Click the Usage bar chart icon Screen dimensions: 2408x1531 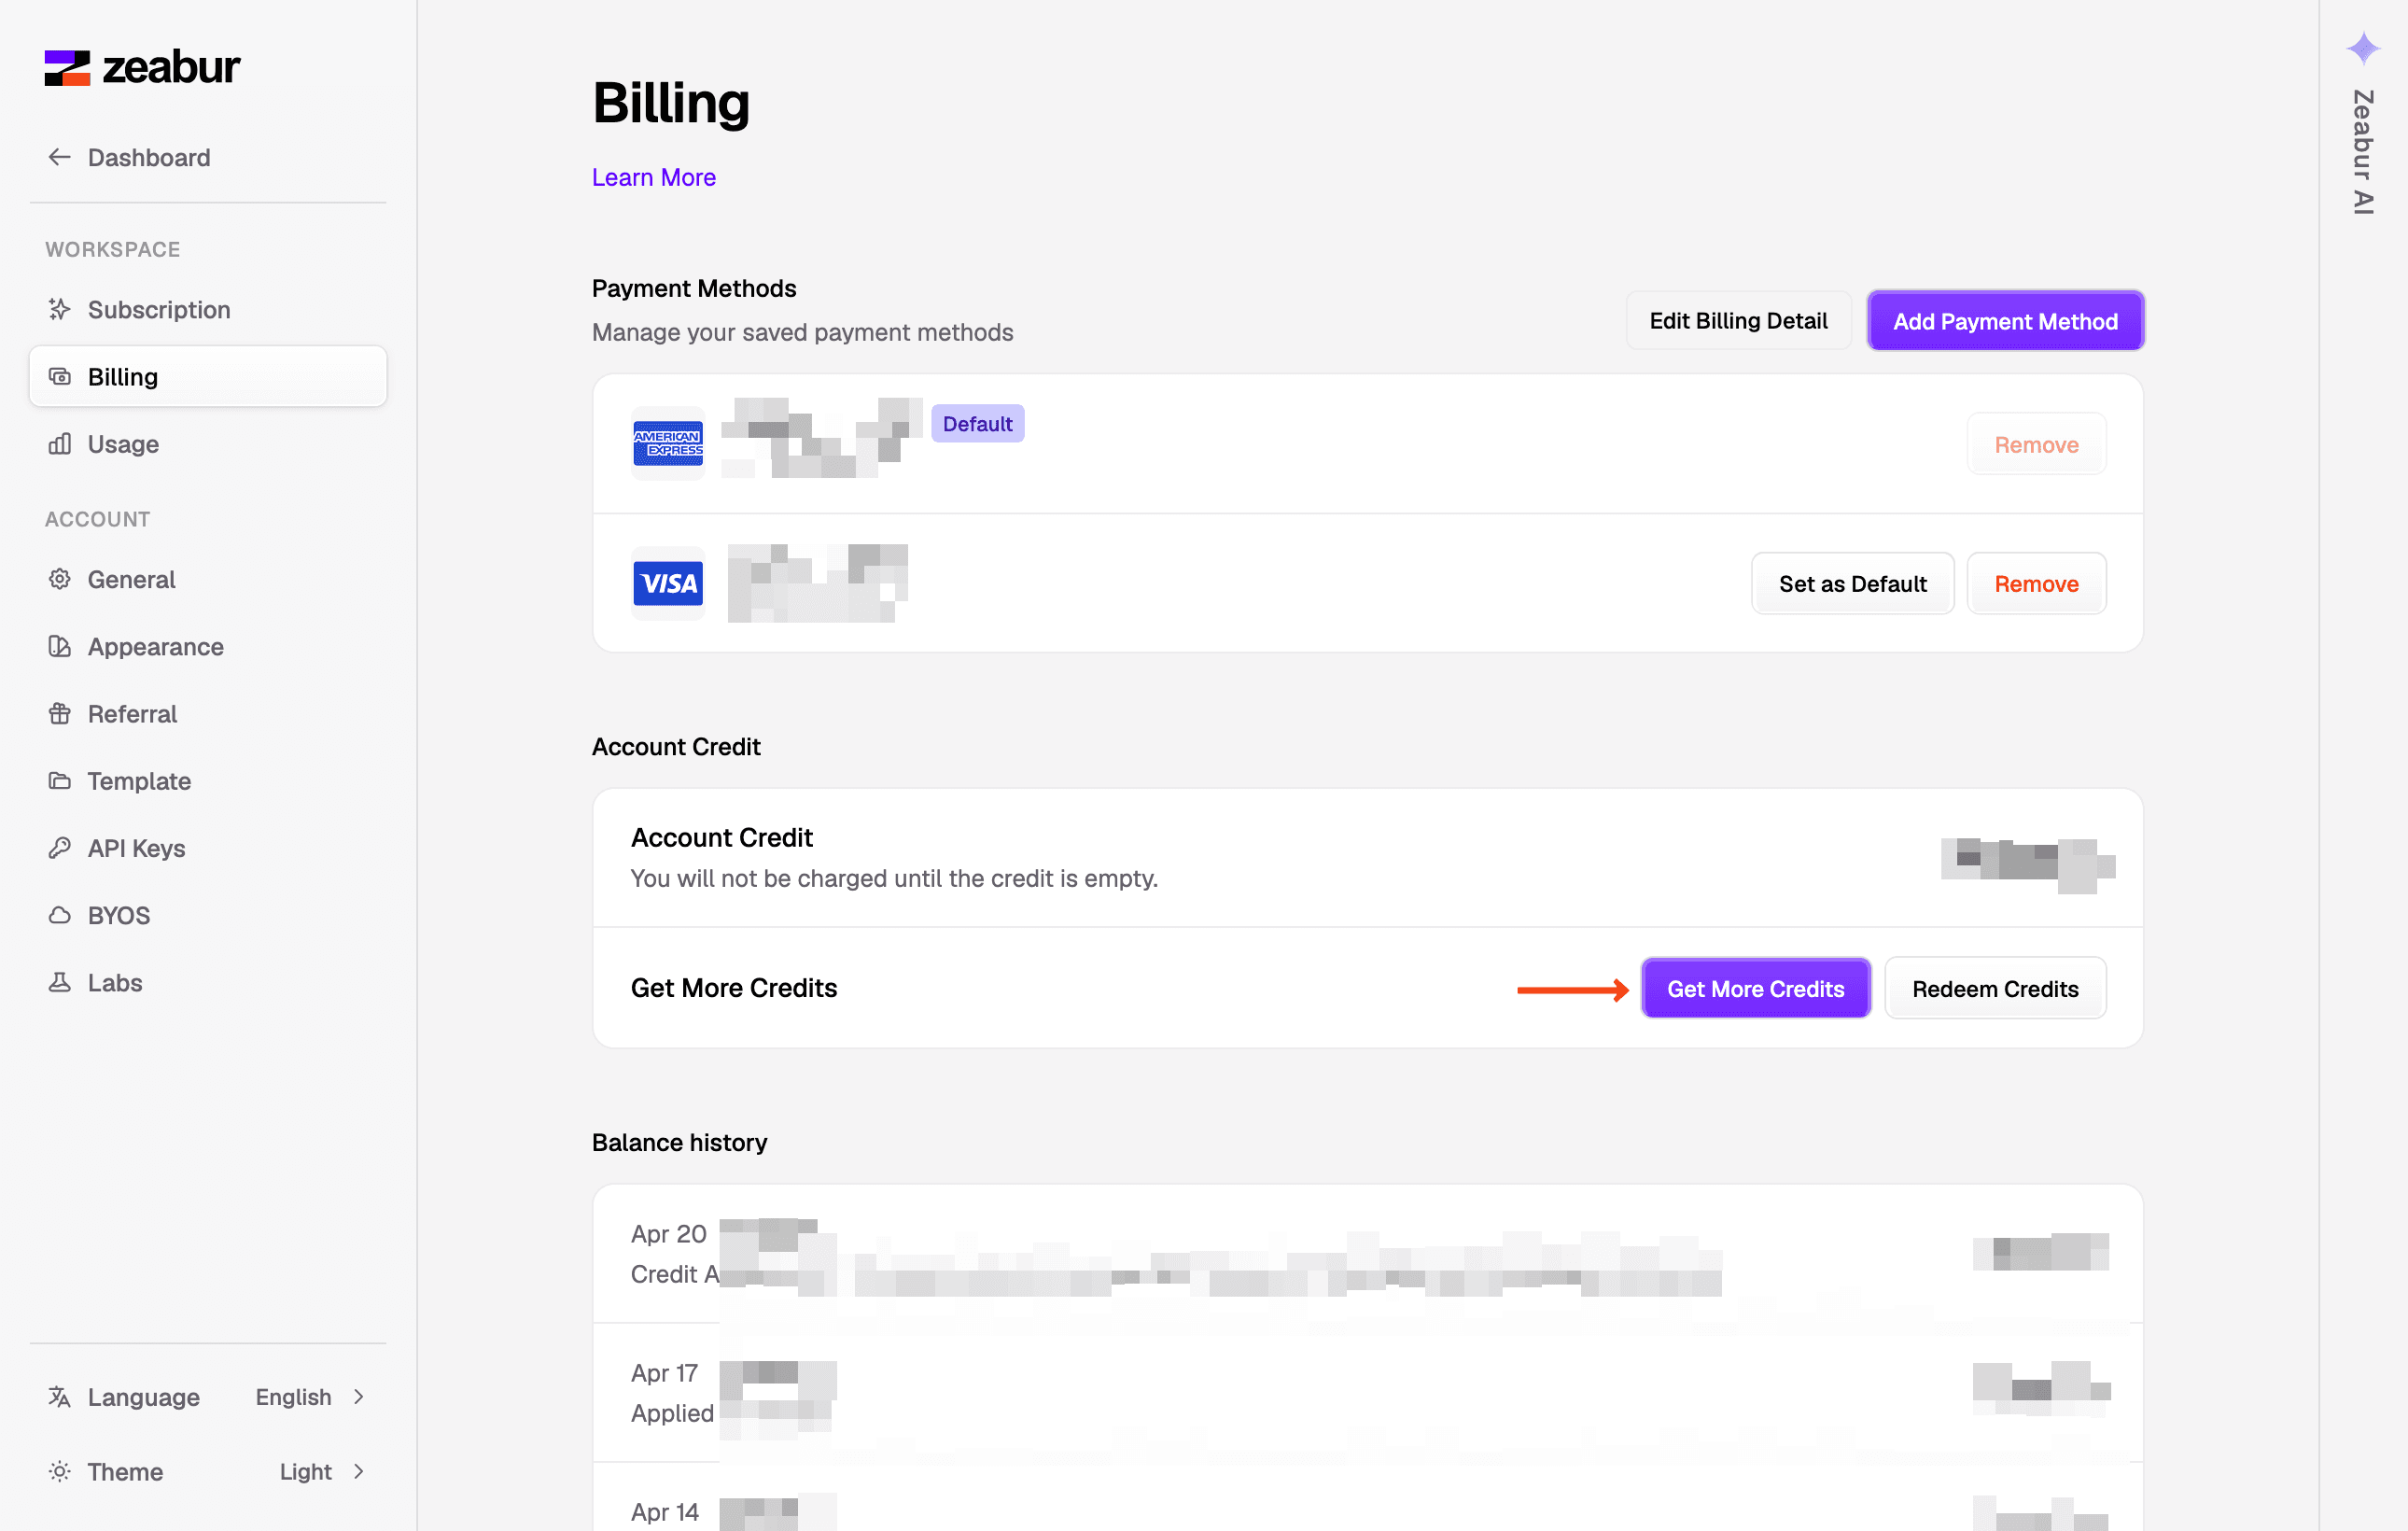click(60, 444)
